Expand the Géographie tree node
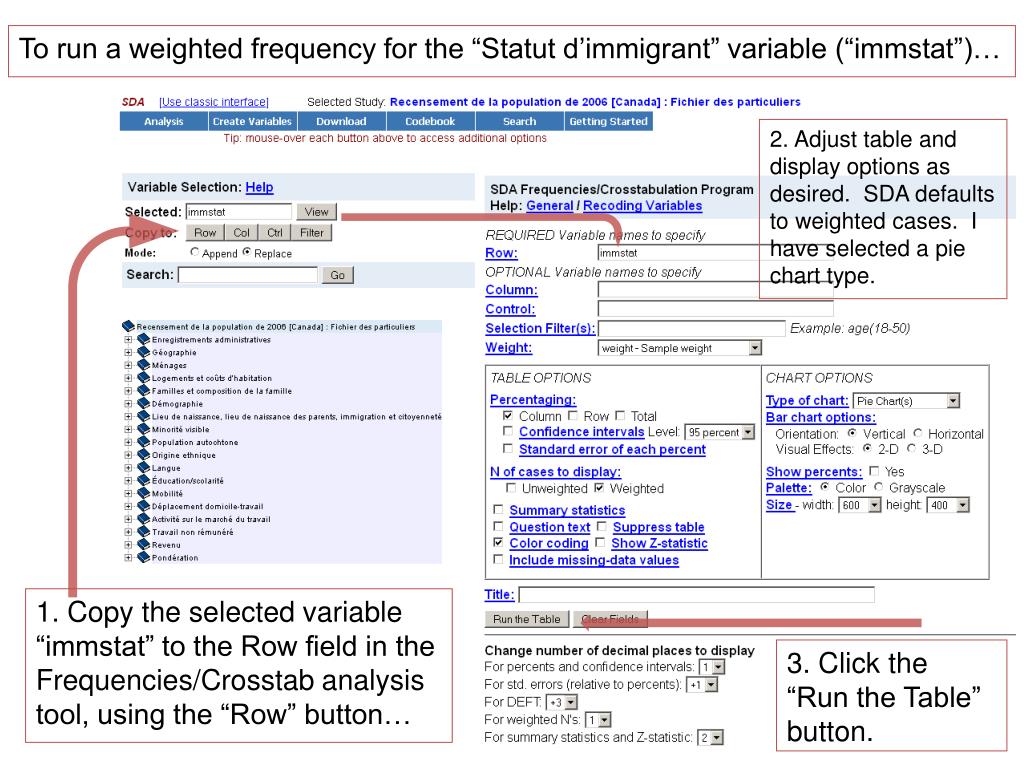 [x=128, y=353]
